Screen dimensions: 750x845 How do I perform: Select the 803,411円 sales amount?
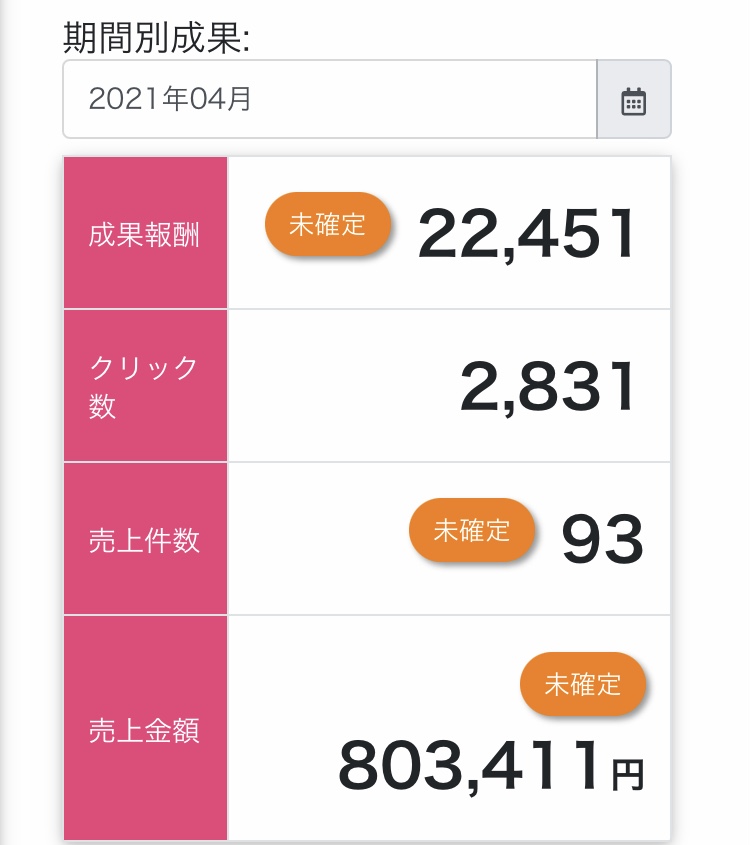(491, 766)
